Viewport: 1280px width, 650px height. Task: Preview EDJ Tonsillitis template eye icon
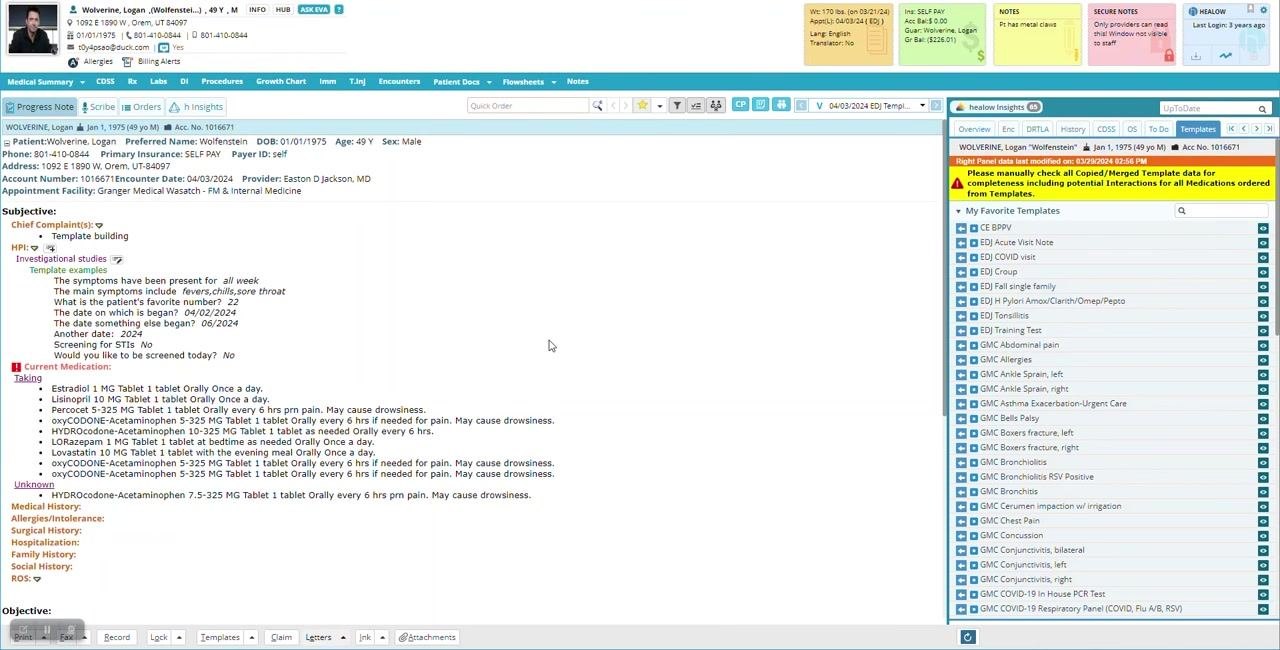pos(1263,316)
